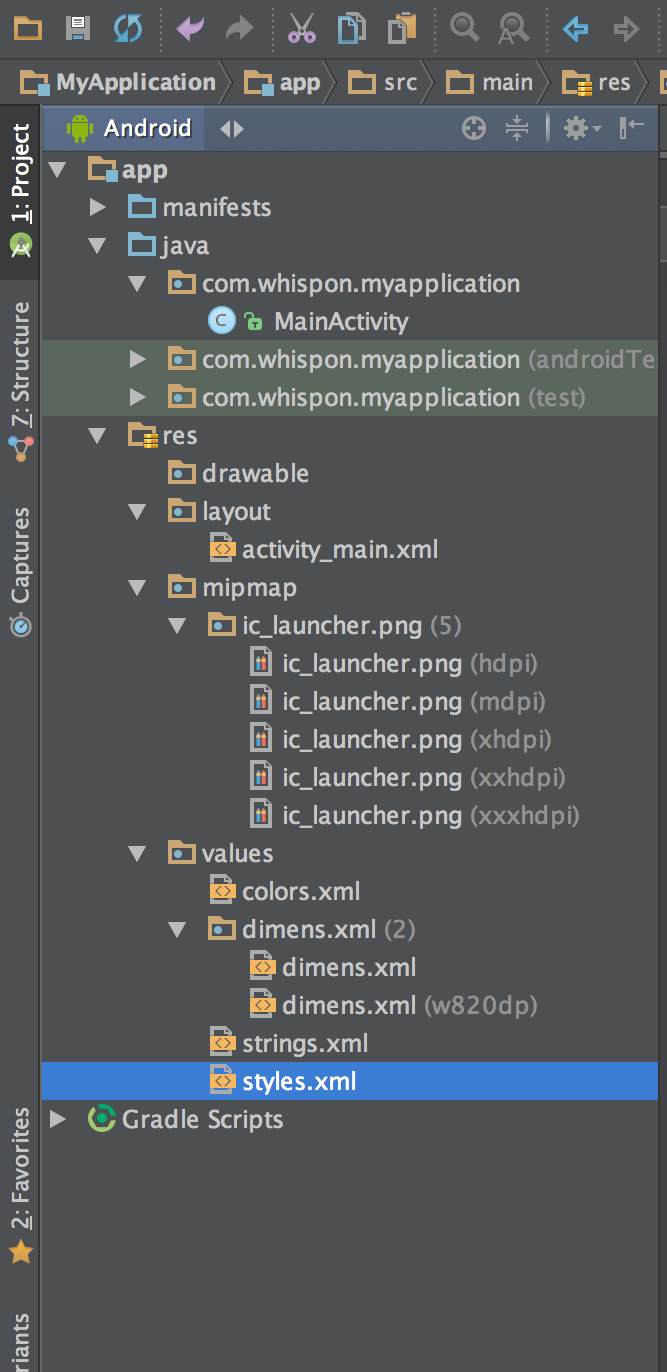The width and height of the screenshot is (667, 1372).
Task: Click the Scroll from Source crosshair icon
Action: pyautogui.click(x=473, y=128)
